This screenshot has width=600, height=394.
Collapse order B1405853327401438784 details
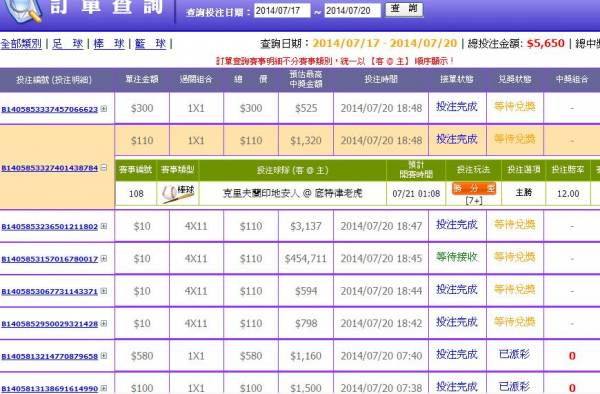pyautogui.click(x=104, y=168)
